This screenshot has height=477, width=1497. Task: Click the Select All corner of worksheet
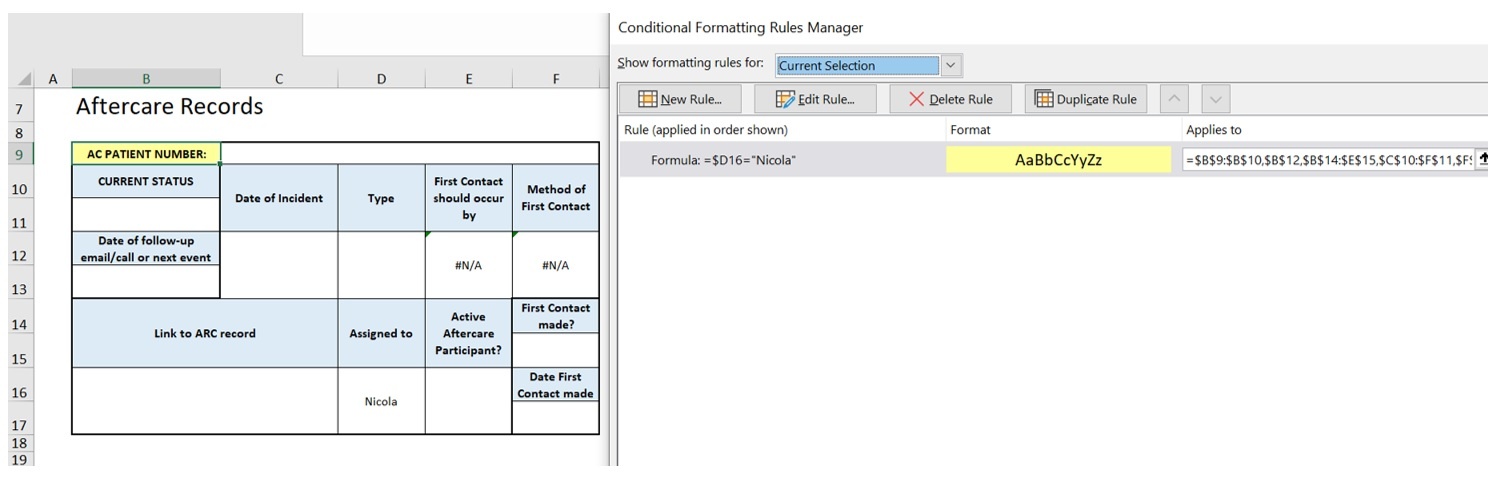point(23,79)
